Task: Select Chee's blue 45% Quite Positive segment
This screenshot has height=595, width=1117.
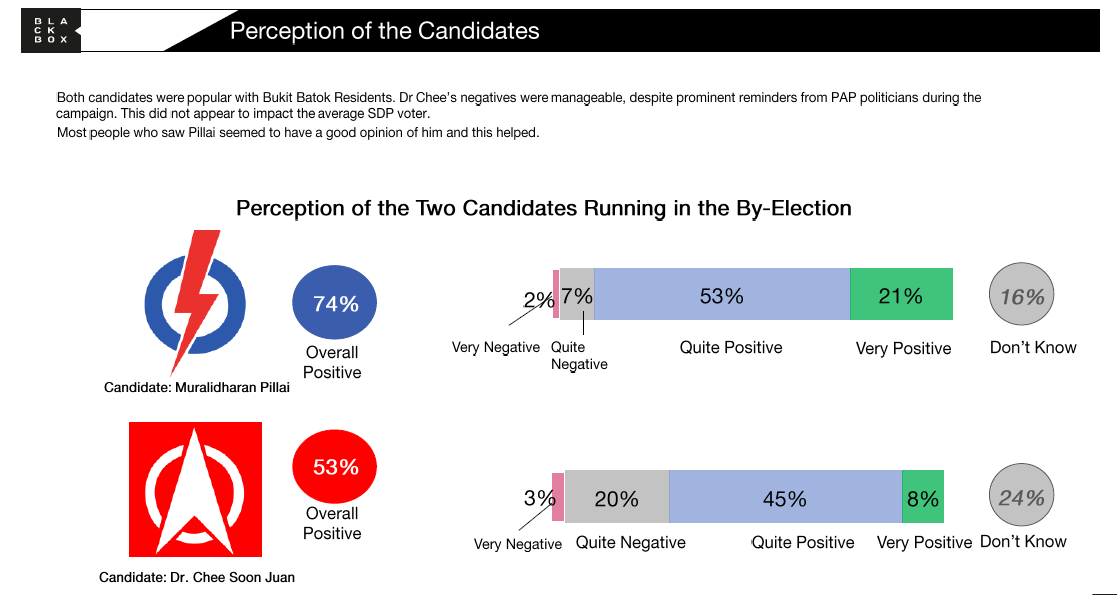Action: [785, 497]
